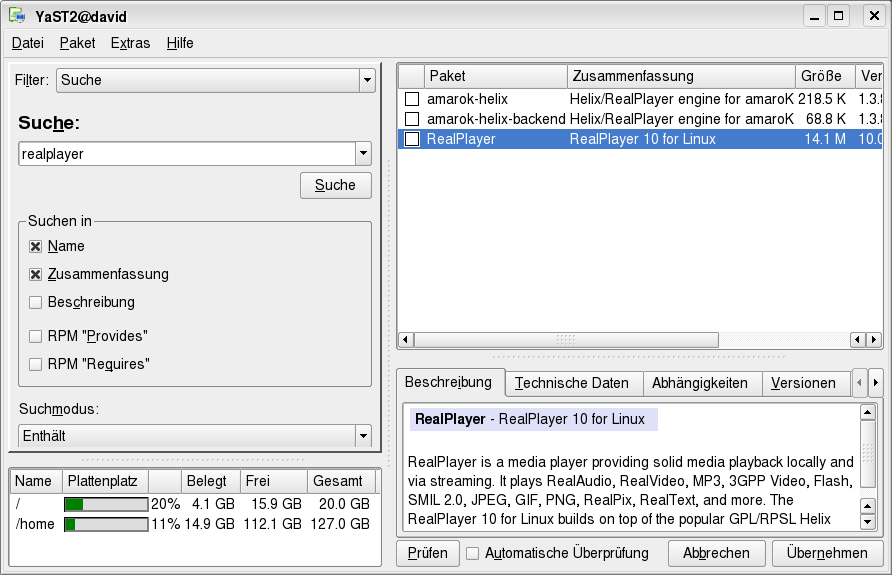Click the package list horizontal scrollbar thumb

566,340
